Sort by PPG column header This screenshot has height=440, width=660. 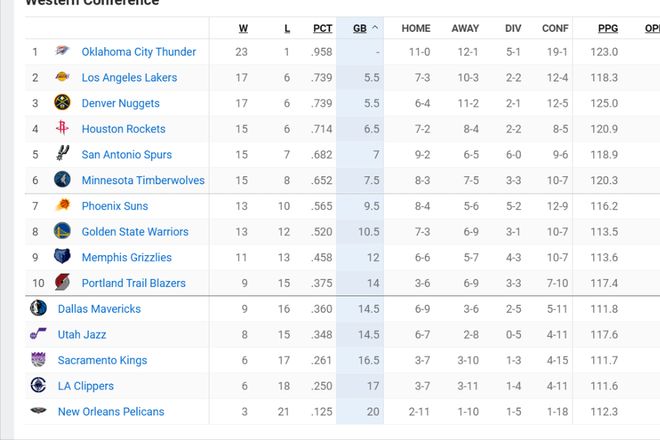(x=607, y=29)
